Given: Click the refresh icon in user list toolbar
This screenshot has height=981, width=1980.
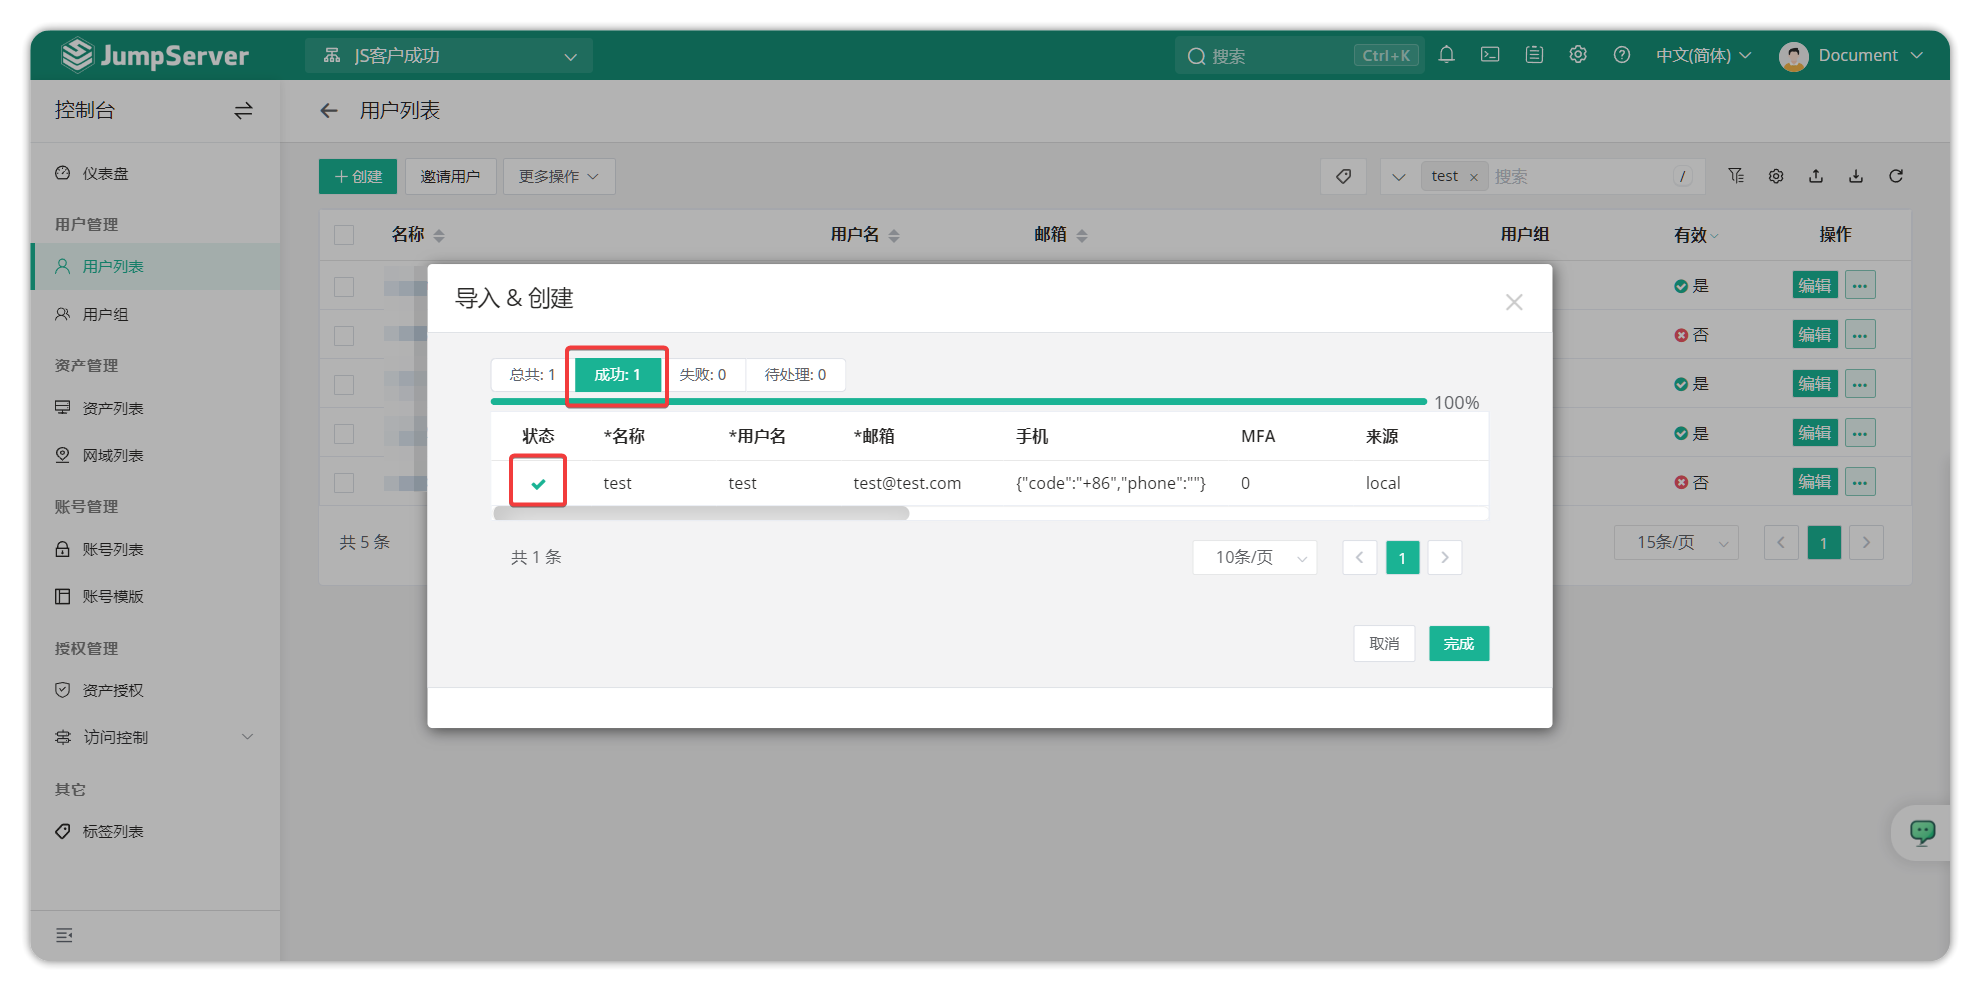Looking at the screenshot, I should pos(1895,176).
